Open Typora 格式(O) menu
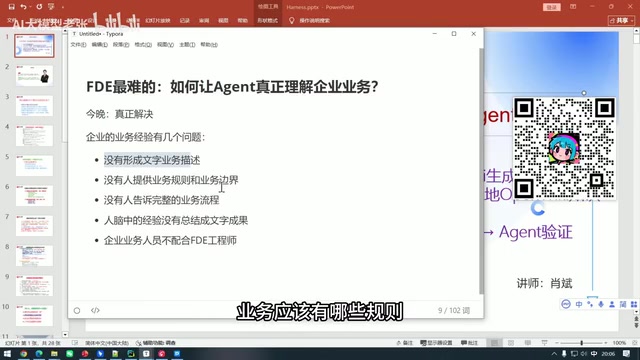Image resolution: width=640 pixels, height=360 pixels. point(143,44)
